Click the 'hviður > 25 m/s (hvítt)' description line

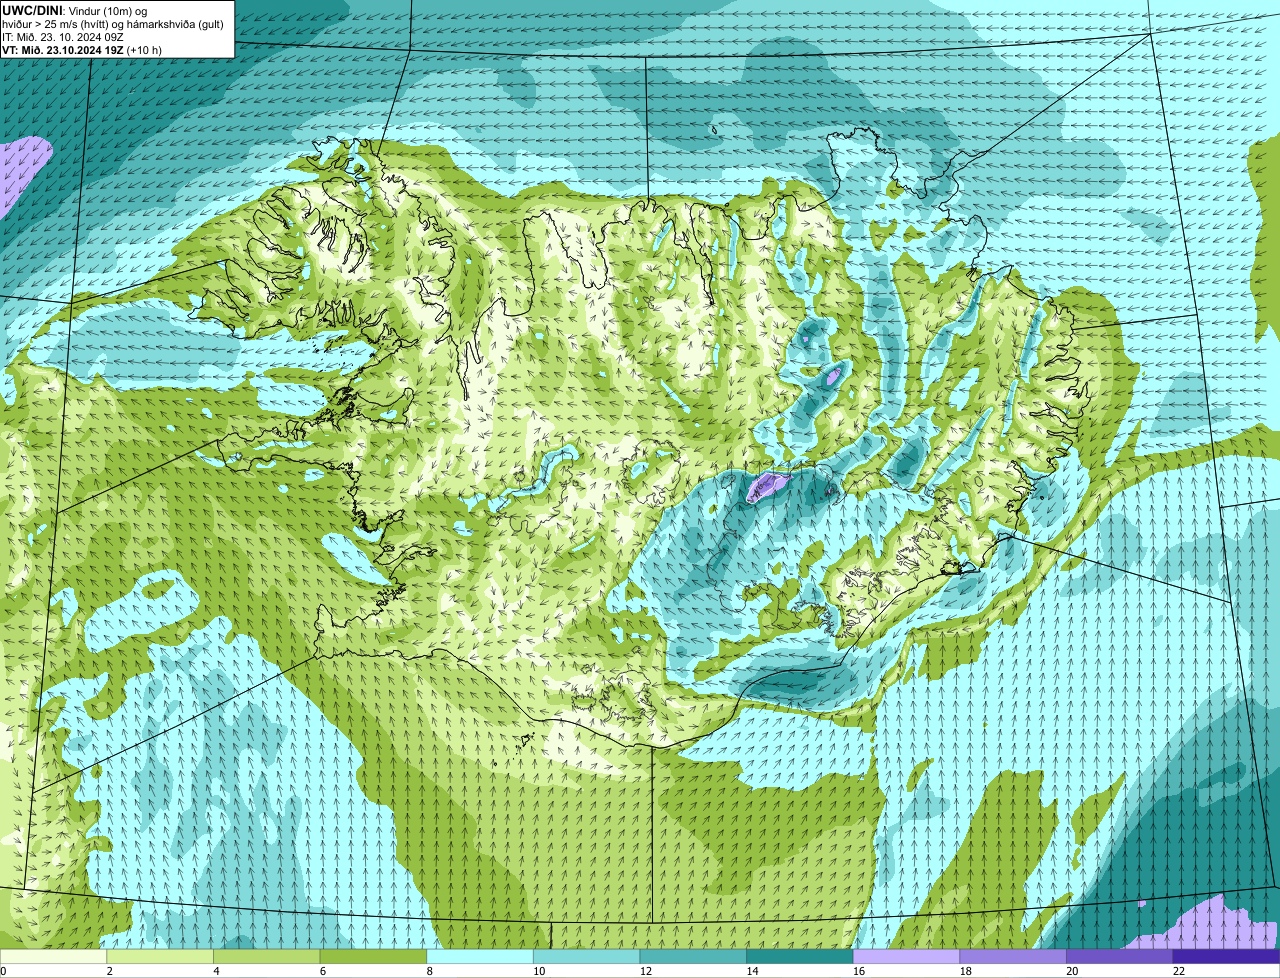pos(113,23)
